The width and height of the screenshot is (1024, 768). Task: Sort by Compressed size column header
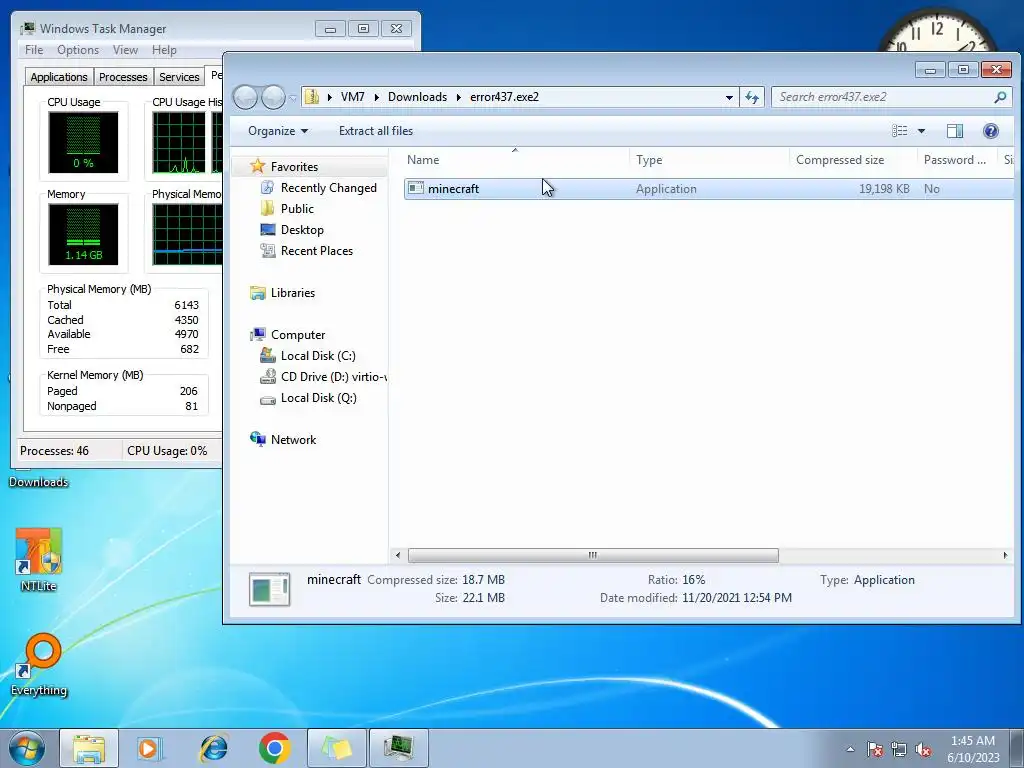point(853,160)
